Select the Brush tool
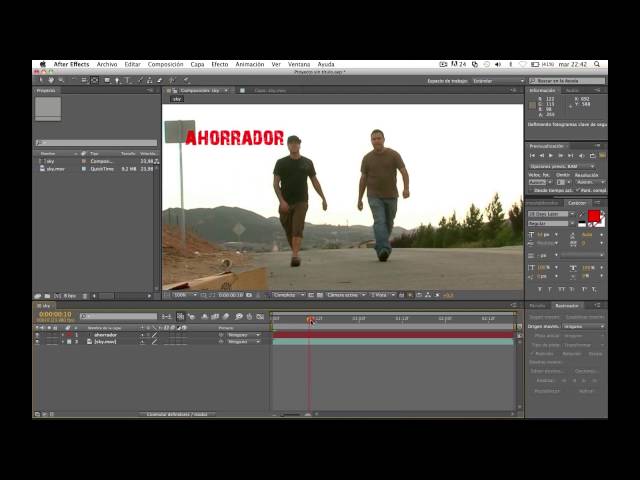Viewport: 640px width, 480px height. (x=140, y=80)
